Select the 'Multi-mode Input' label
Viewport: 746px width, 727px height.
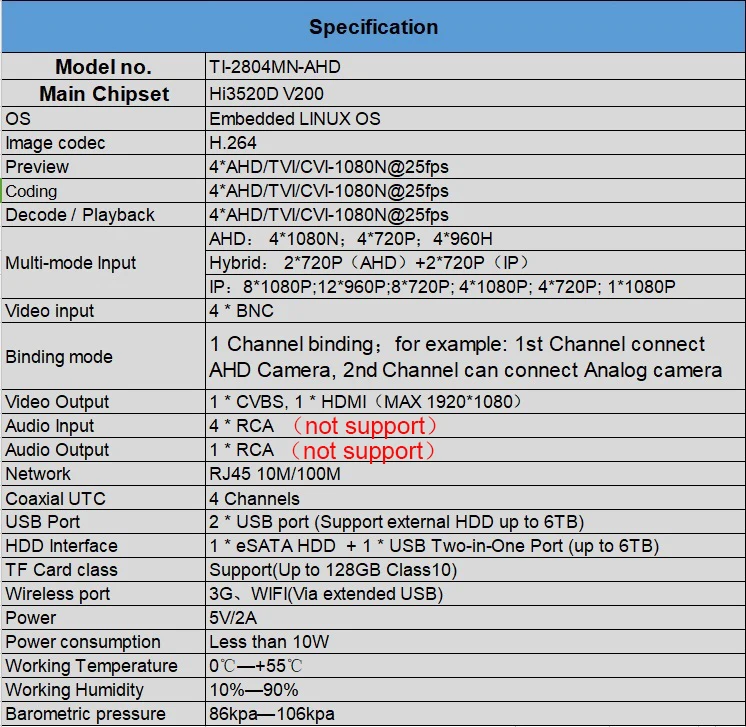click(x=70, y=263)
